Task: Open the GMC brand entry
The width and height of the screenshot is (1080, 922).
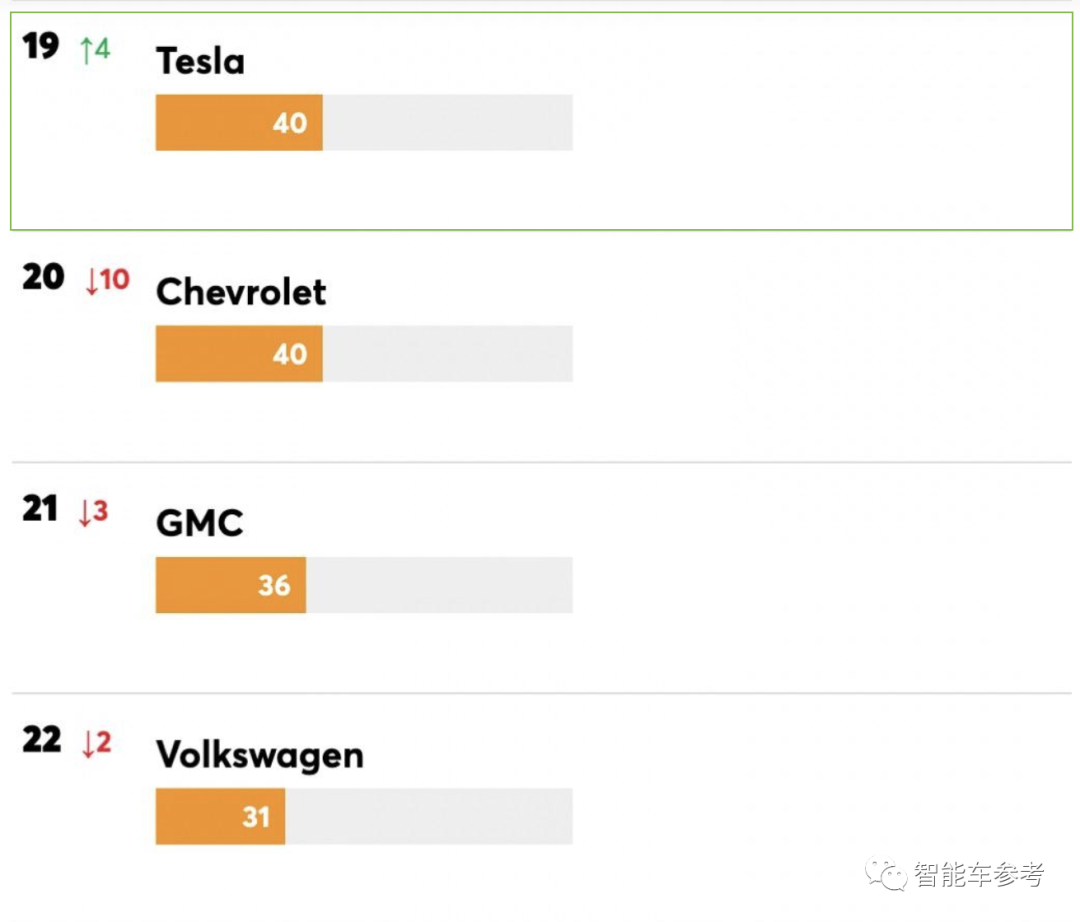Action: point(199,524)
